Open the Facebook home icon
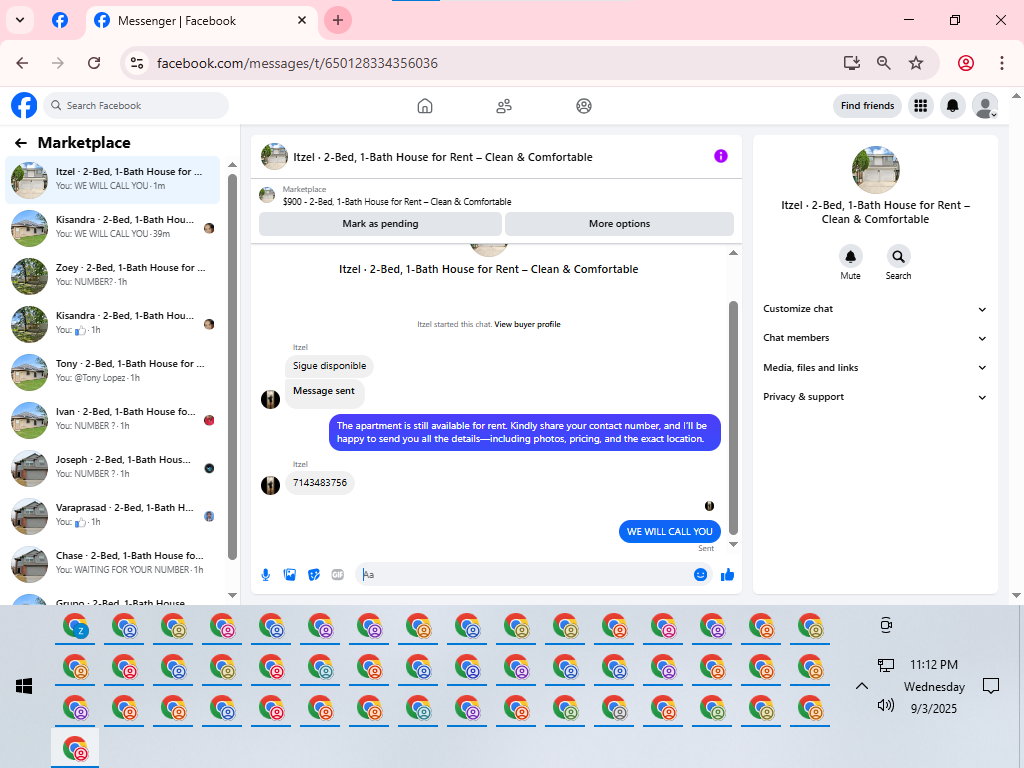The width and height of the screenshot is (1024, 768). 424,106
